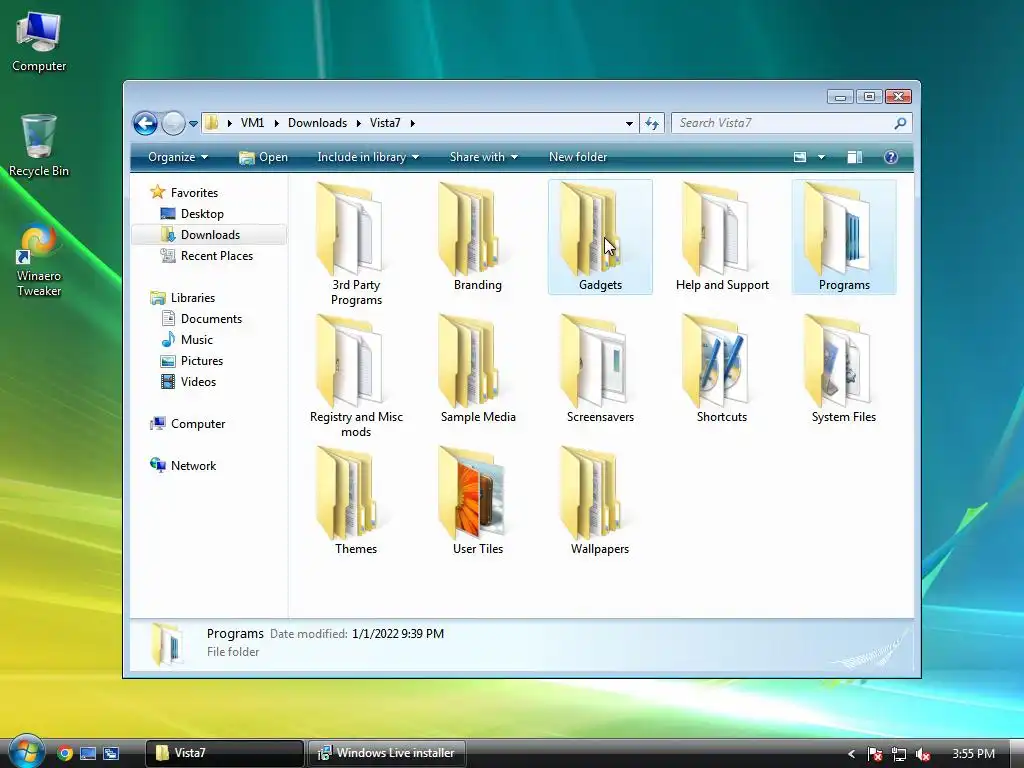Click the Back navigation arrow
The width and height of the screenshot is (1024, 768).
(x=145, y=123)
